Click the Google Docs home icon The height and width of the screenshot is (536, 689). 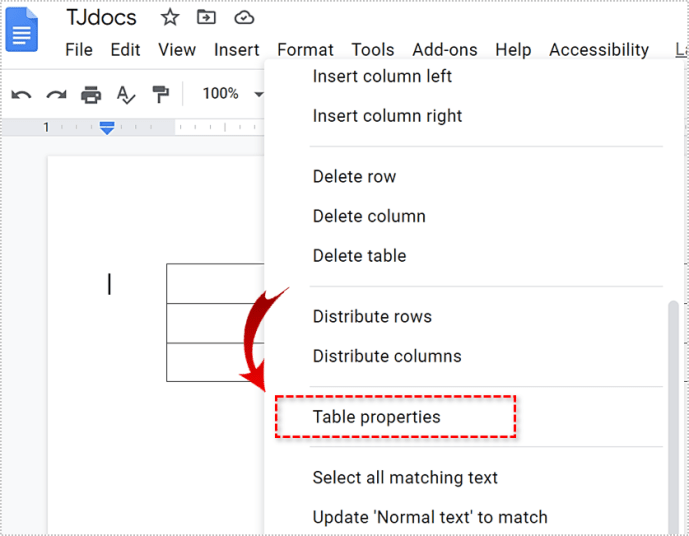pos(22,29)
